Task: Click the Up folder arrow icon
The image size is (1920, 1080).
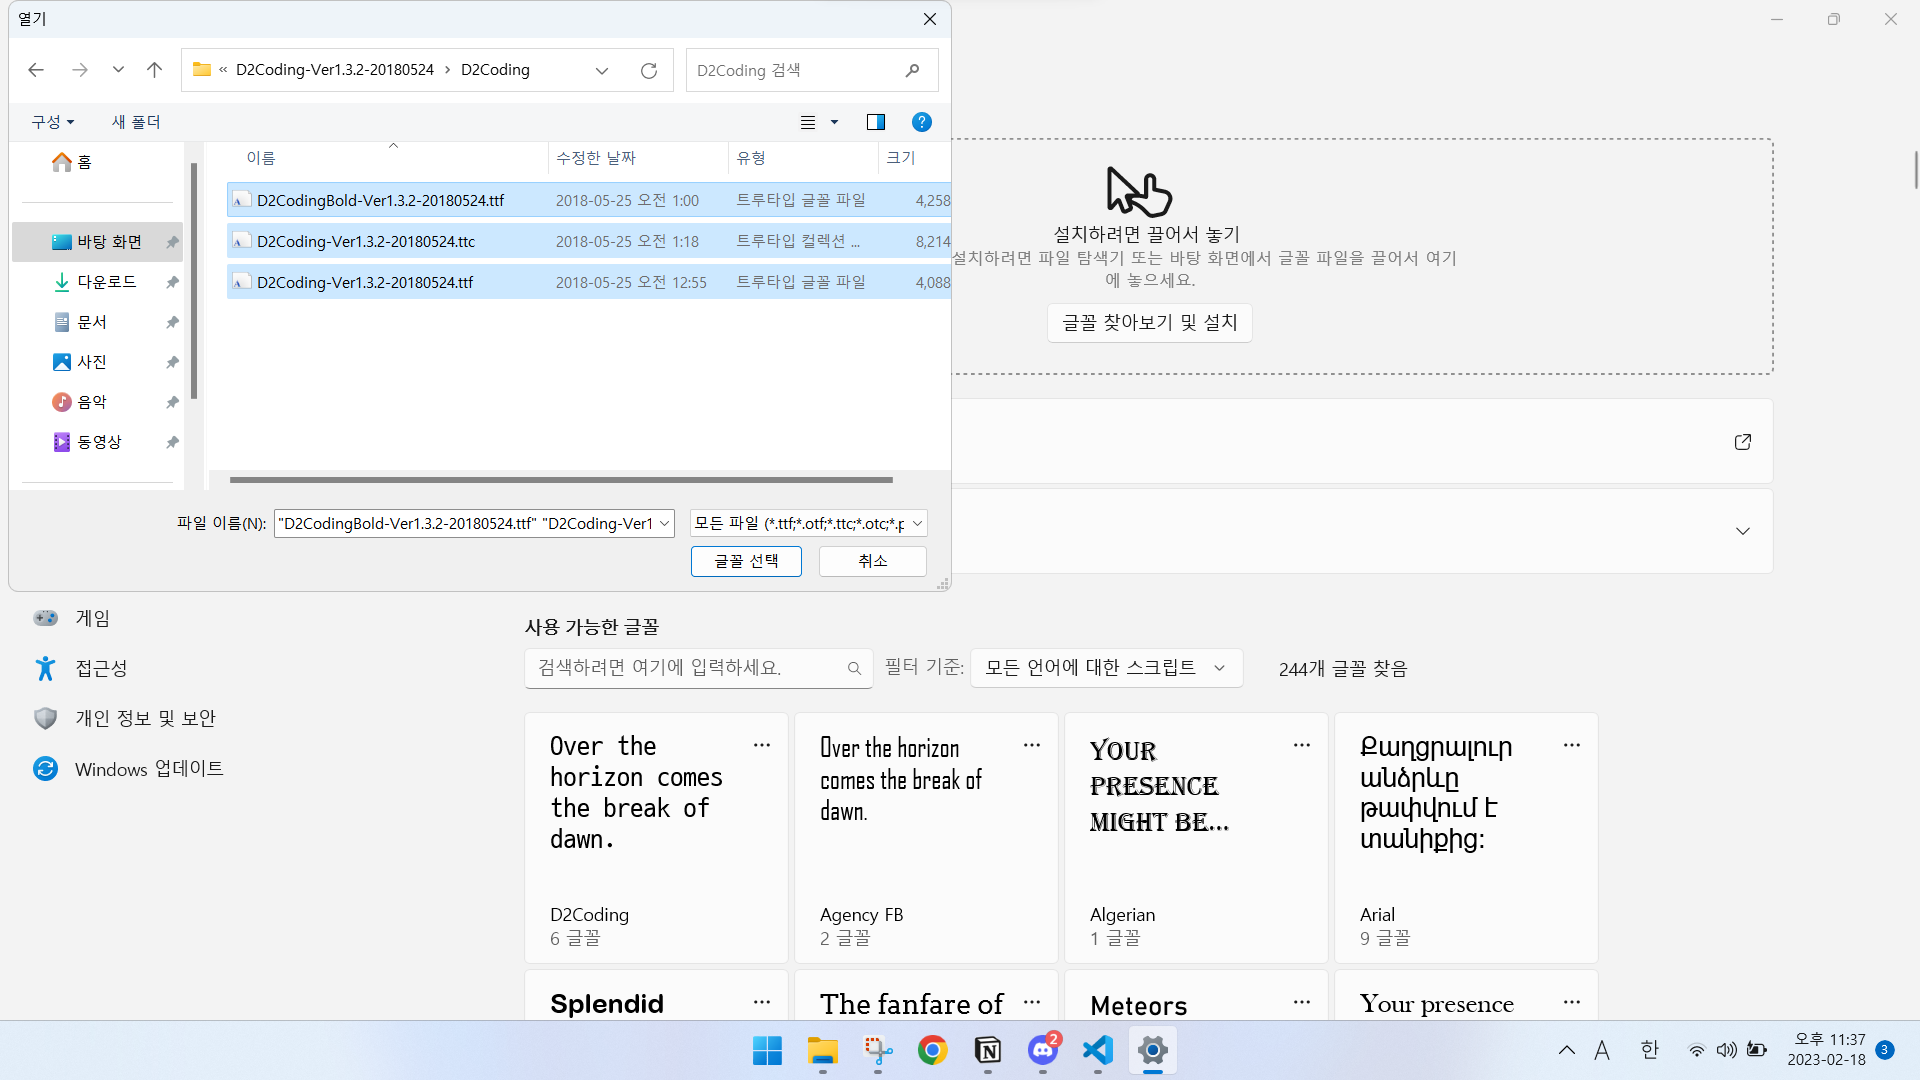Action: tap(154, 70)
